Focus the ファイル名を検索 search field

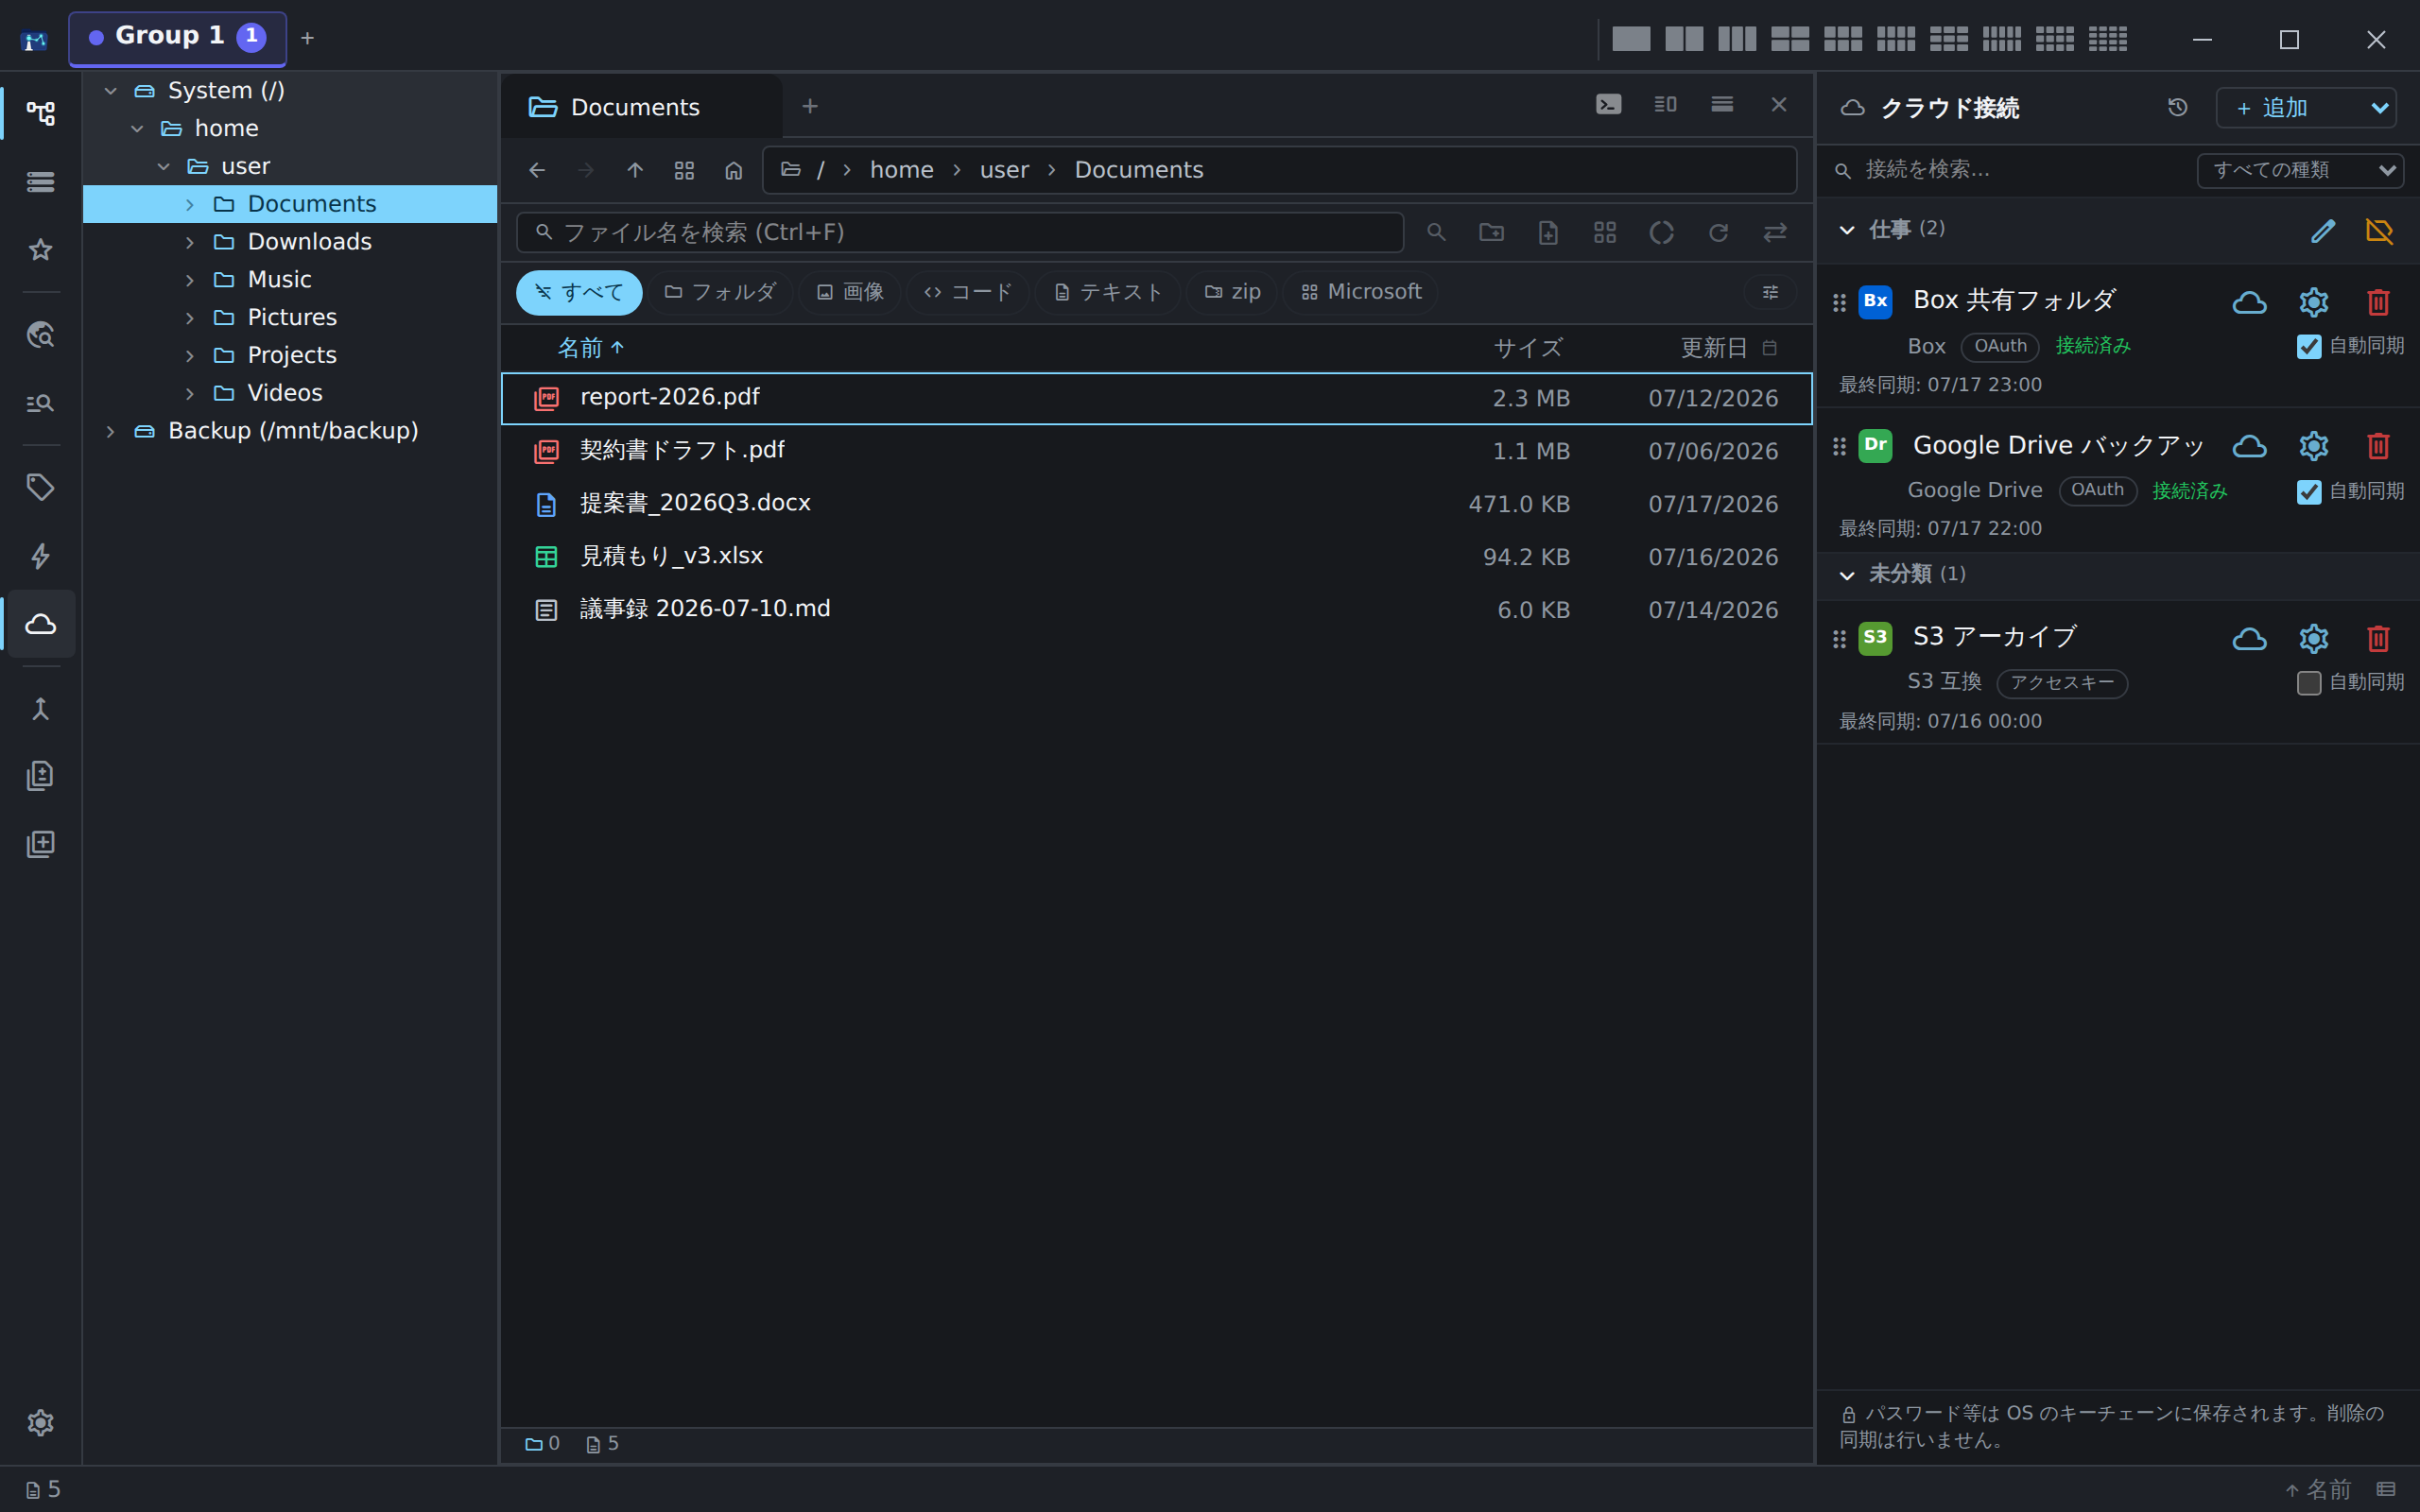960,233
